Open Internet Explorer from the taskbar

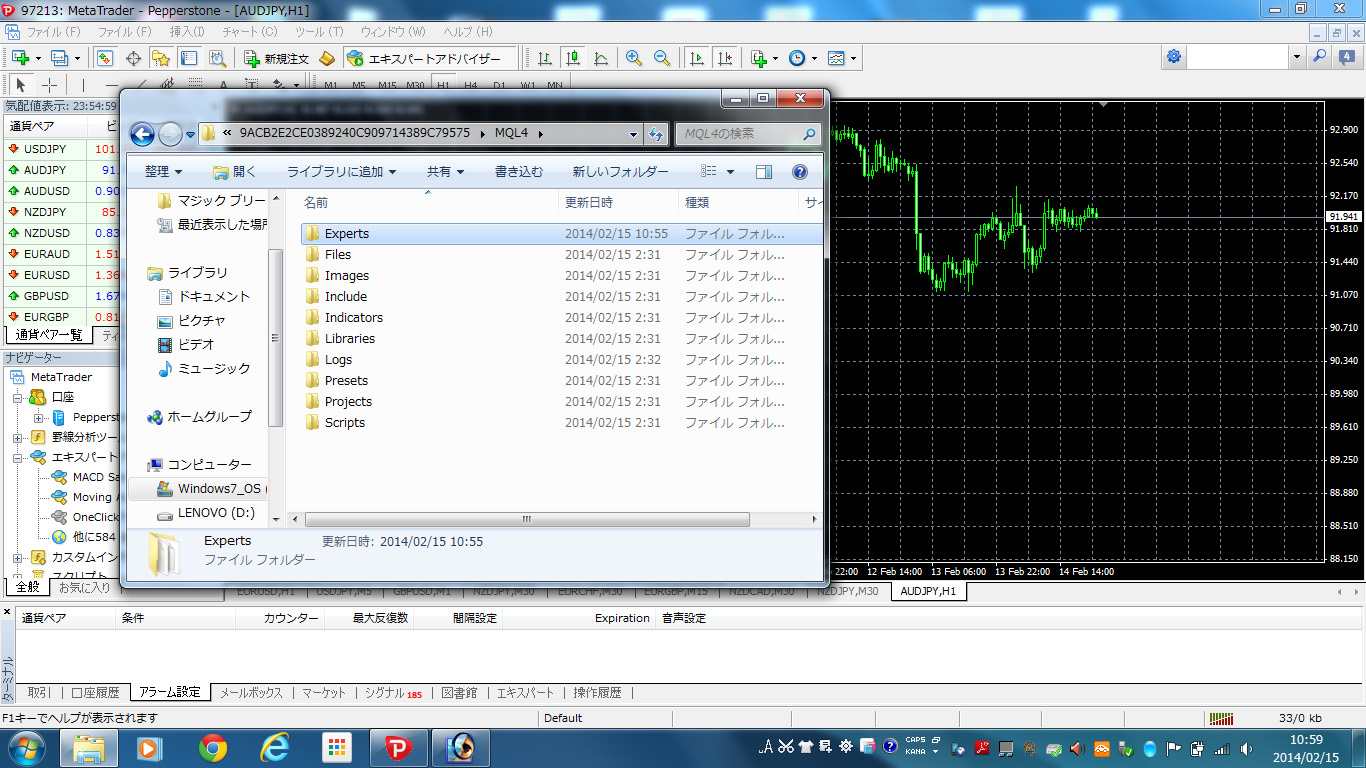275,747
